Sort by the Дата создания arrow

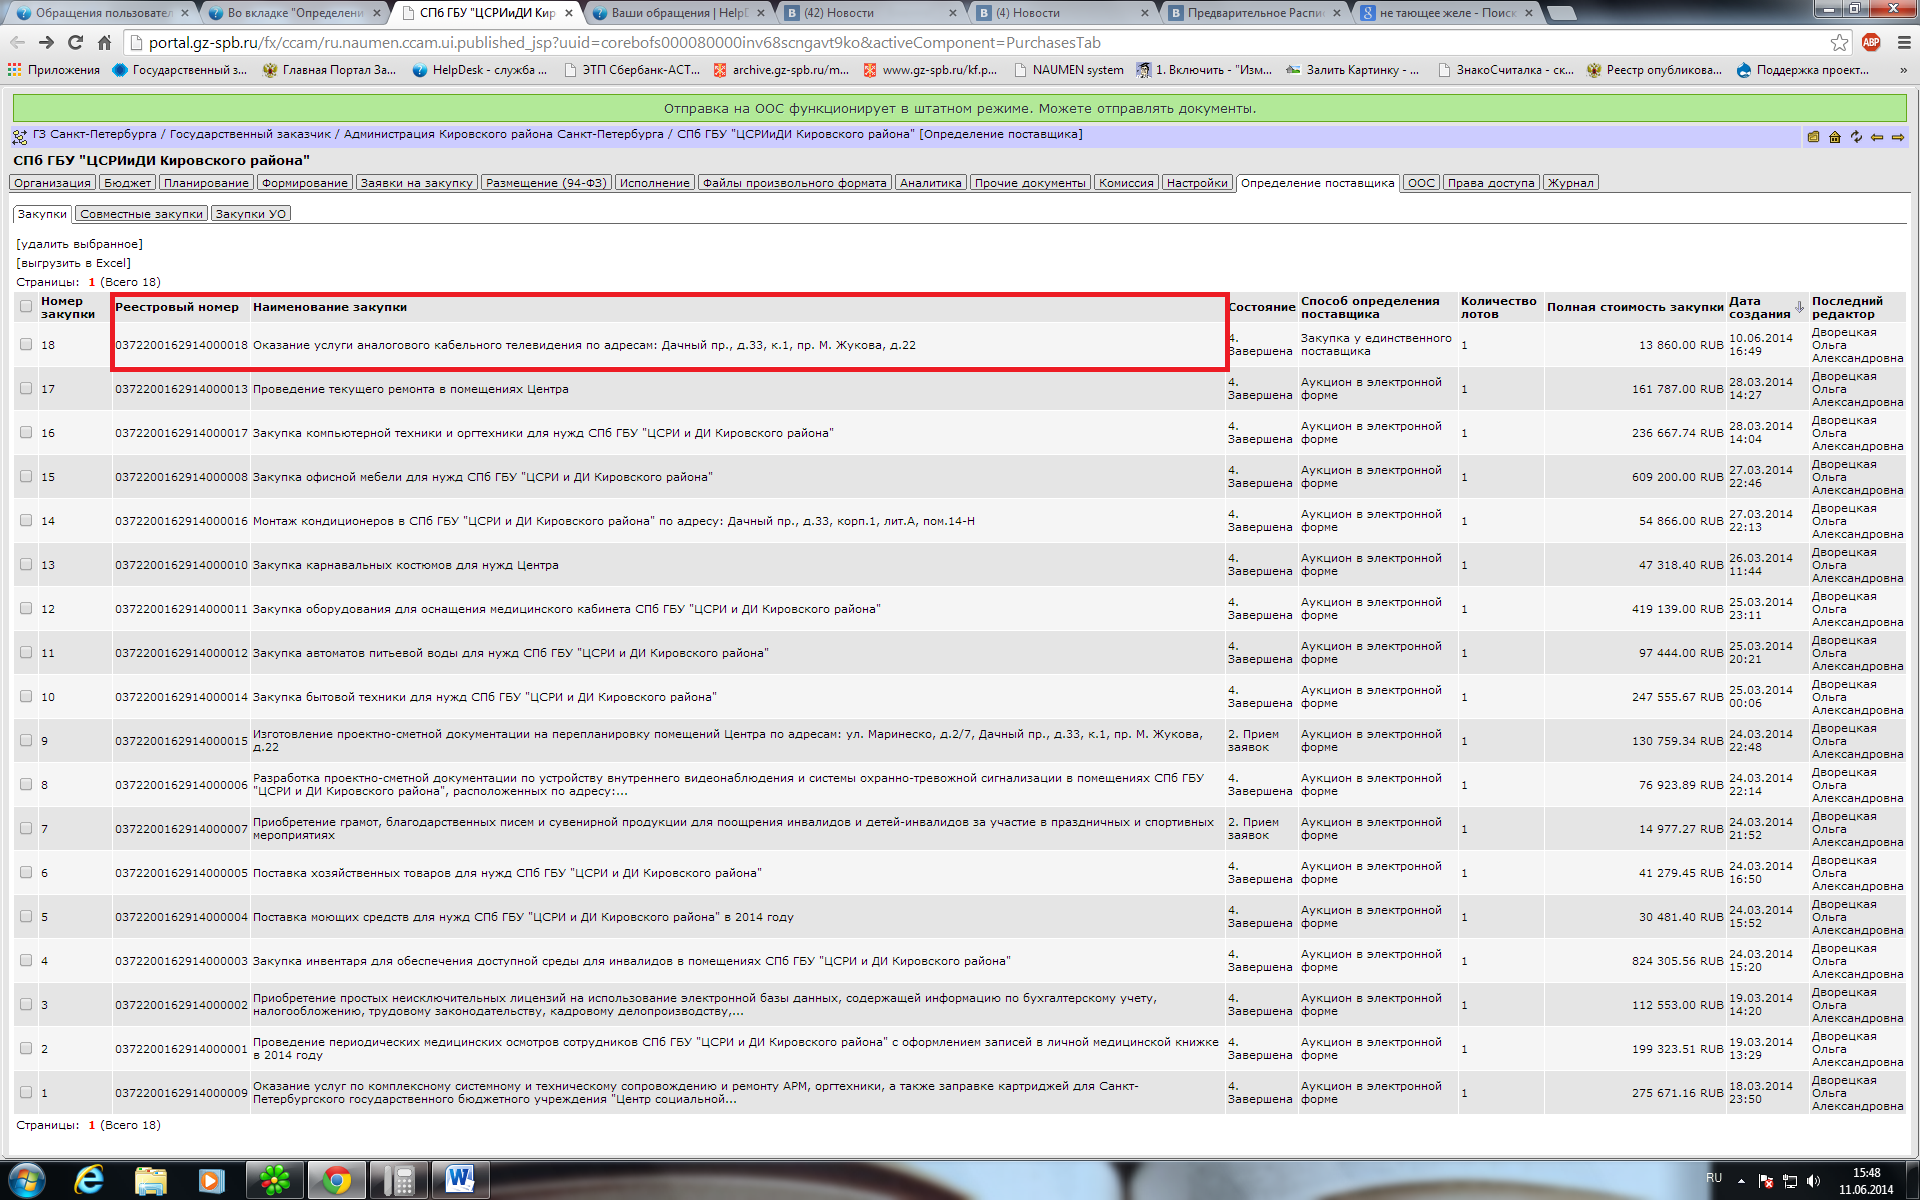tap(1799, 307)
